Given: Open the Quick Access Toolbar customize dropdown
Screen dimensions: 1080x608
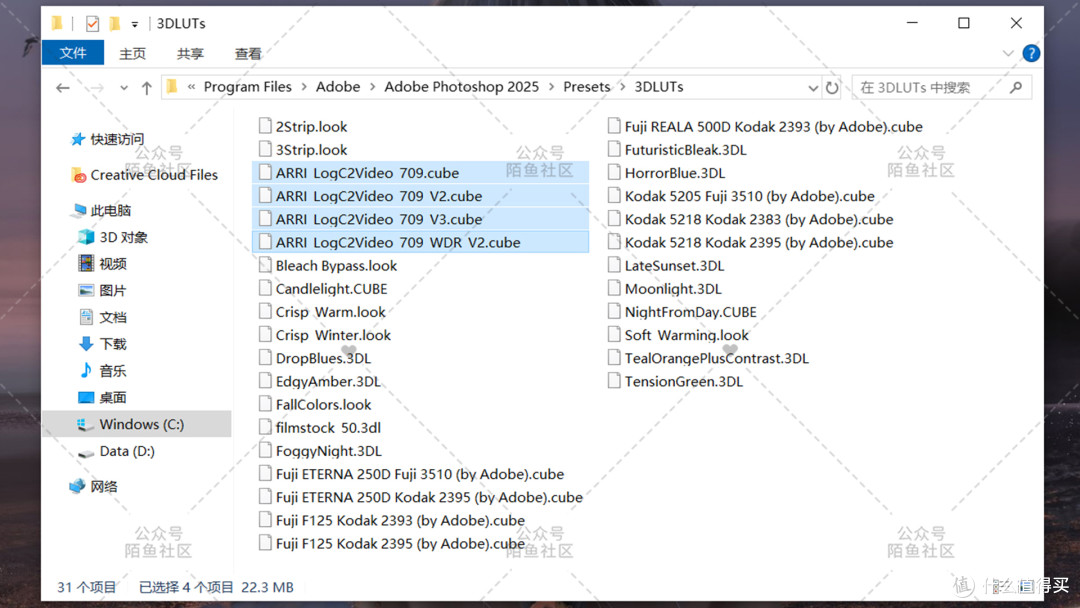Looking at the screenshot, I should pyautogui.click(x=135, y=25).
